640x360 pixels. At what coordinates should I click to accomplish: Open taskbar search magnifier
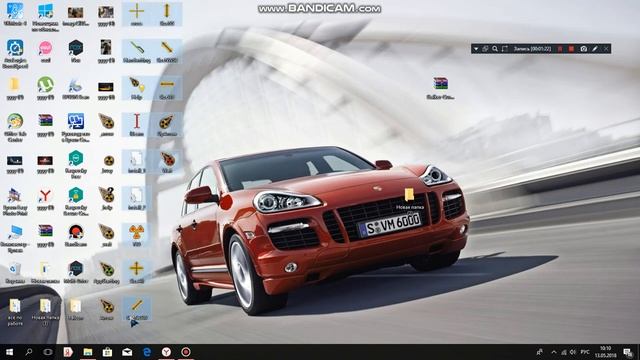pos(29,352)
